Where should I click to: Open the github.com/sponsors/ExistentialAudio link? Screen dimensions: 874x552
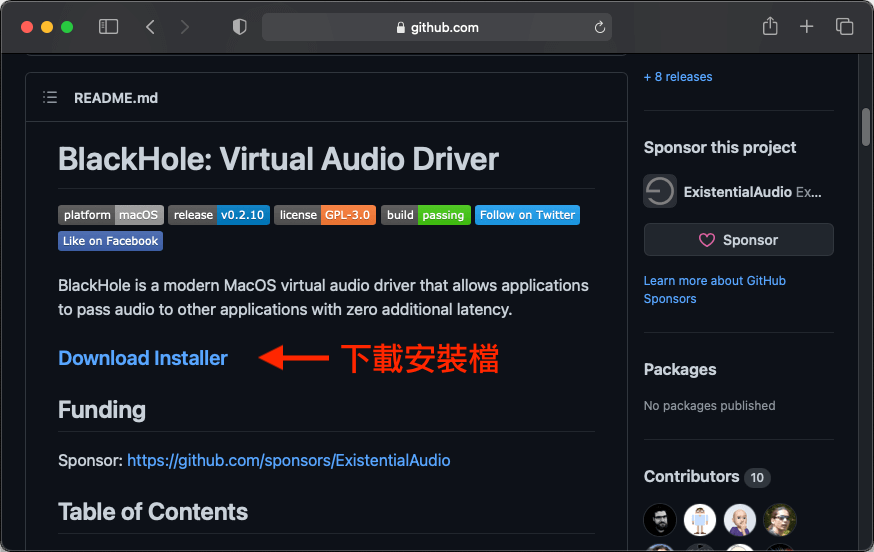[289, 461]
